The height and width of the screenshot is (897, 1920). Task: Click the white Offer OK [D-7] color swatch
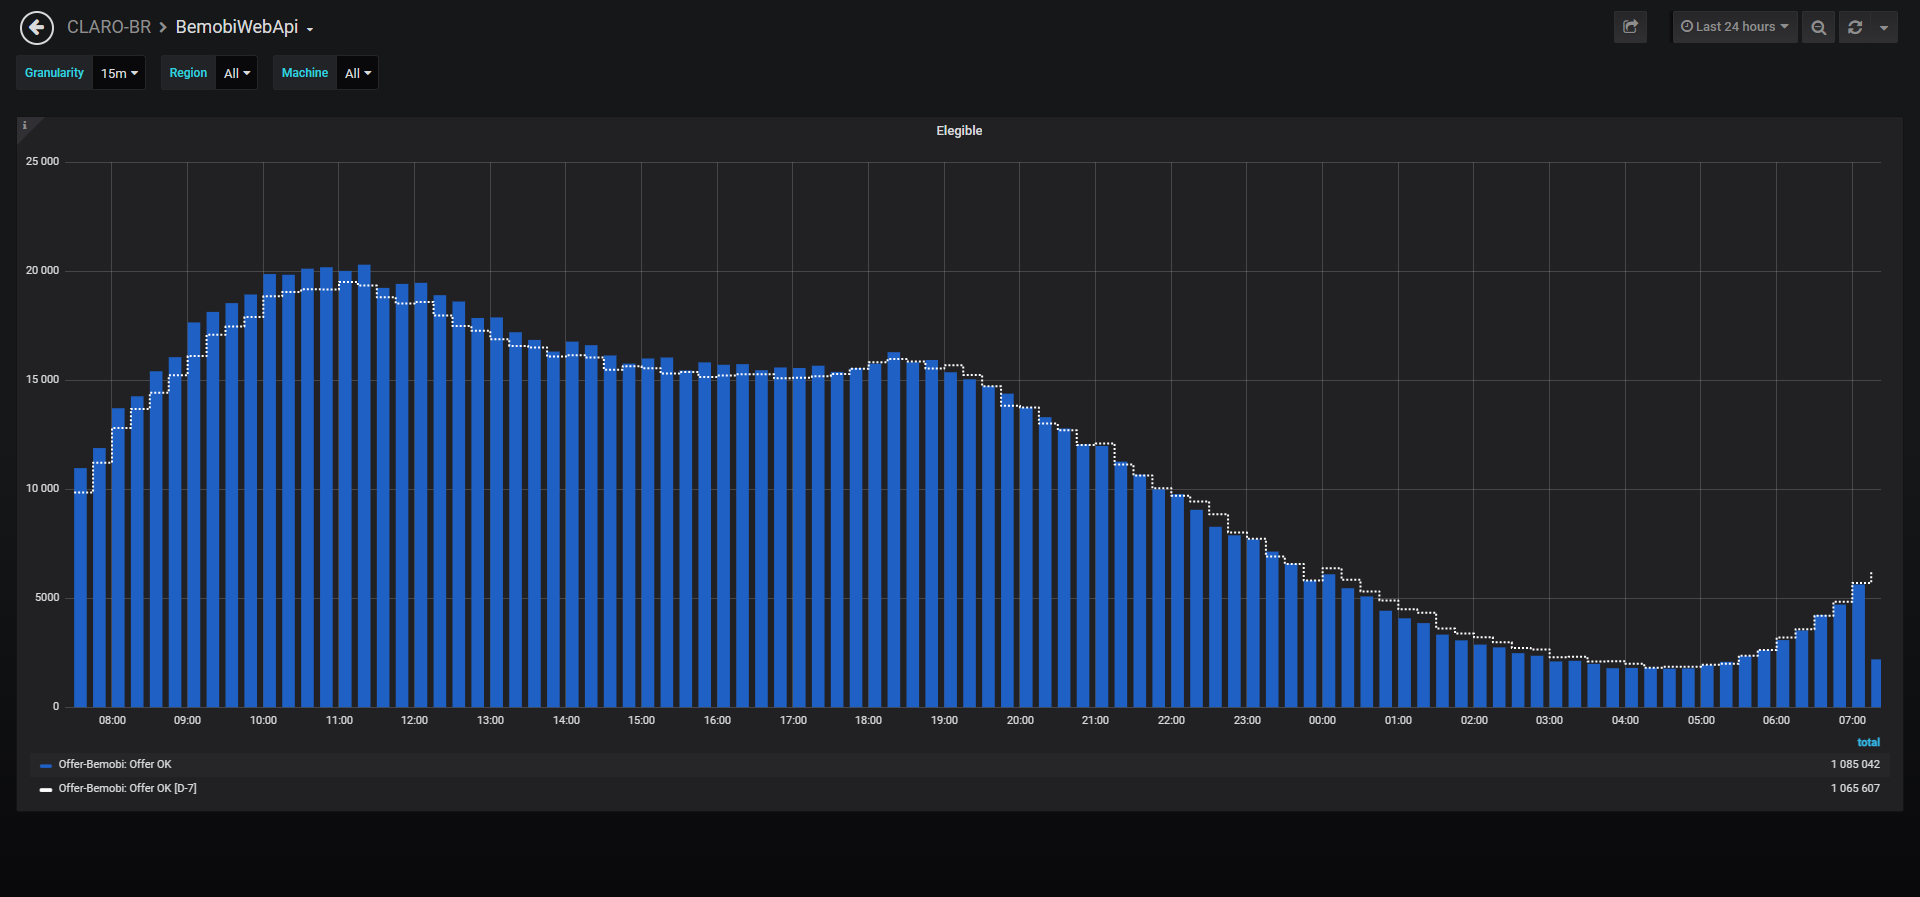tap(45, 789)
